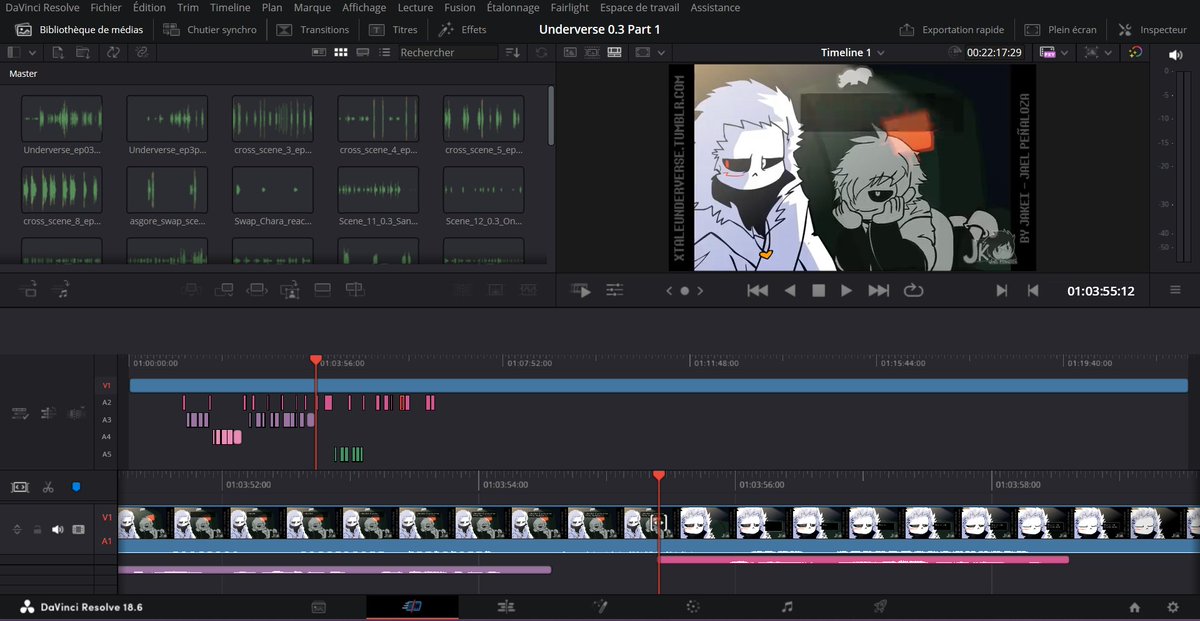Click the full extent zoom timeline icon
1200x621 pixels.
(19, 487)
